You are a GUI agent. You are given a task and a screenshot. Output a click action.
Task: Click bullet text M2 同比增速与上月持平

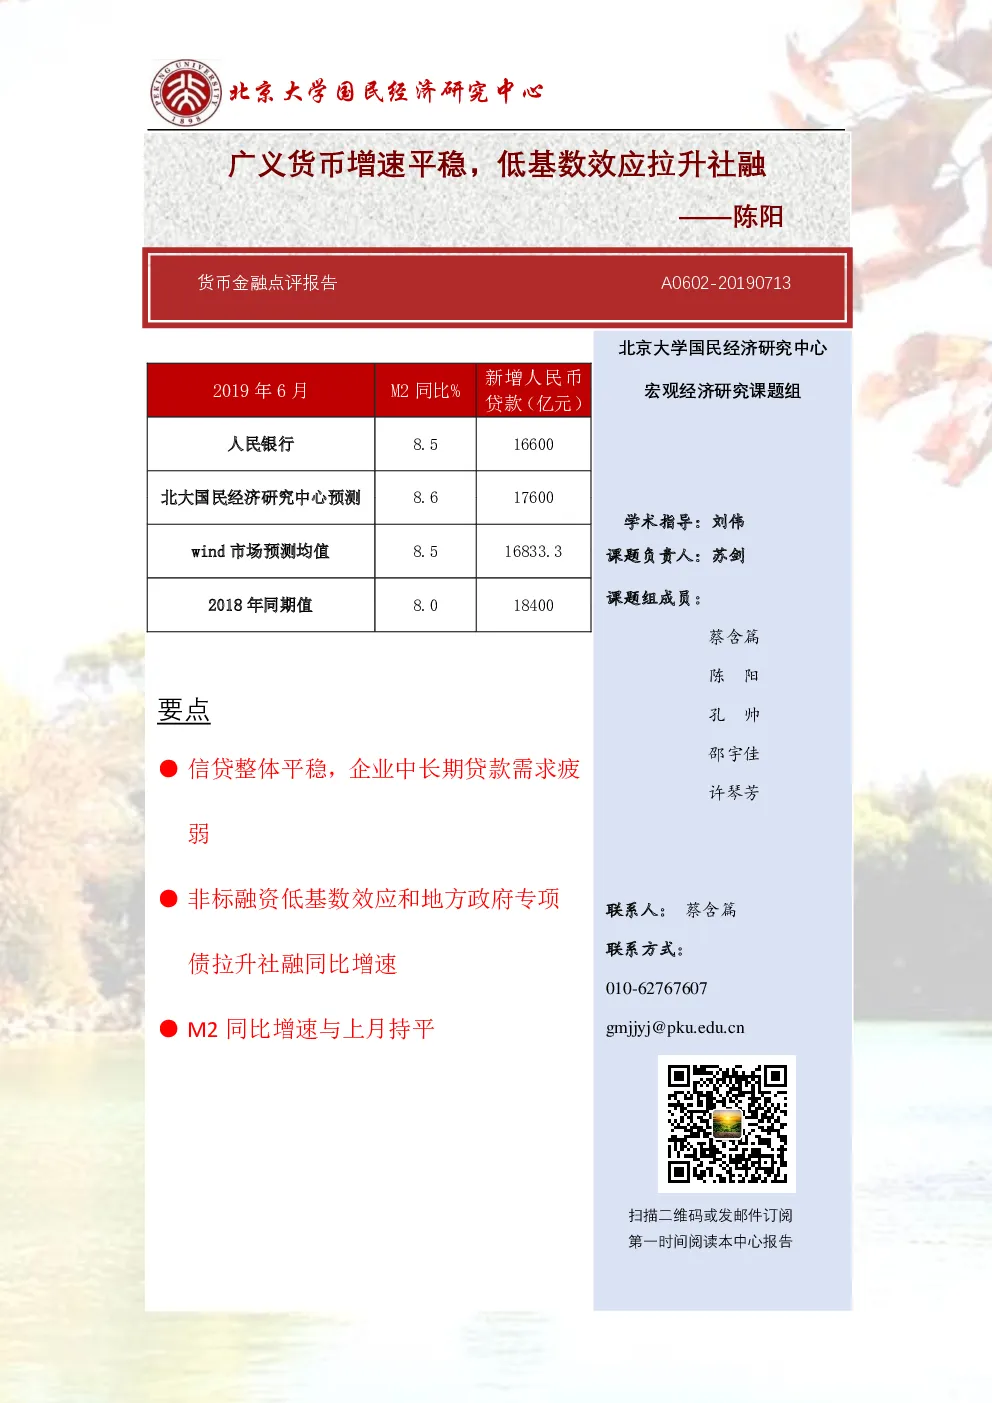pos(311,1029)
